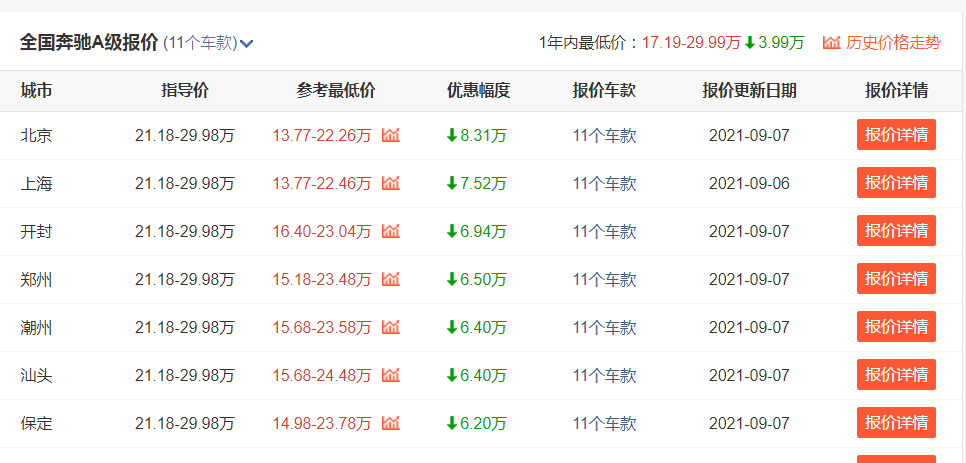Select the lowest price 13.77-22.26万

click(x=322, y=135)
